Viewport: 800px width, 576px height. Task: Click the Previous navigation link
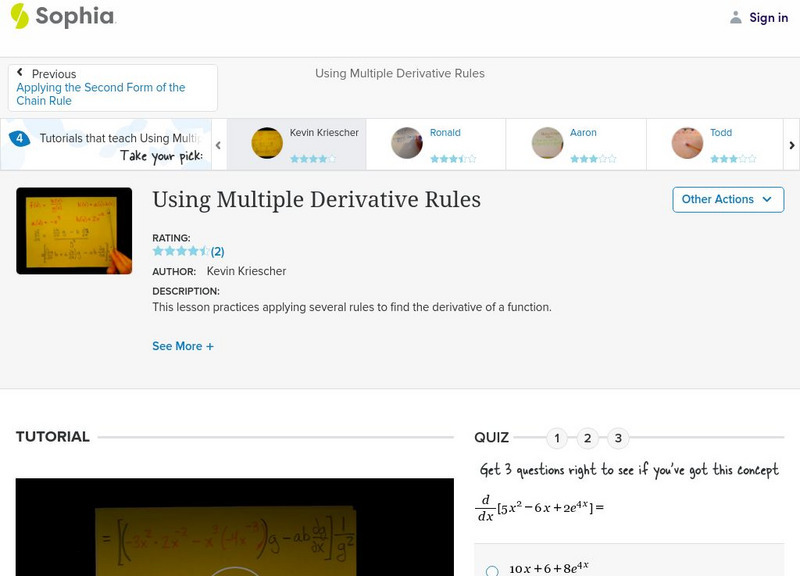53,73
